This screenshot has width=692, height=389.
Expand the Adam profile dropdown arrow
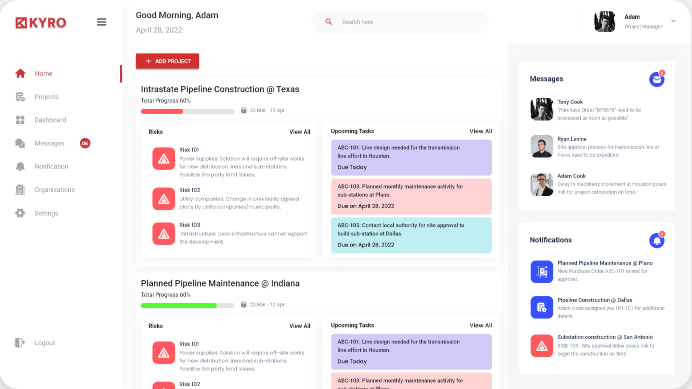(673, 21)
